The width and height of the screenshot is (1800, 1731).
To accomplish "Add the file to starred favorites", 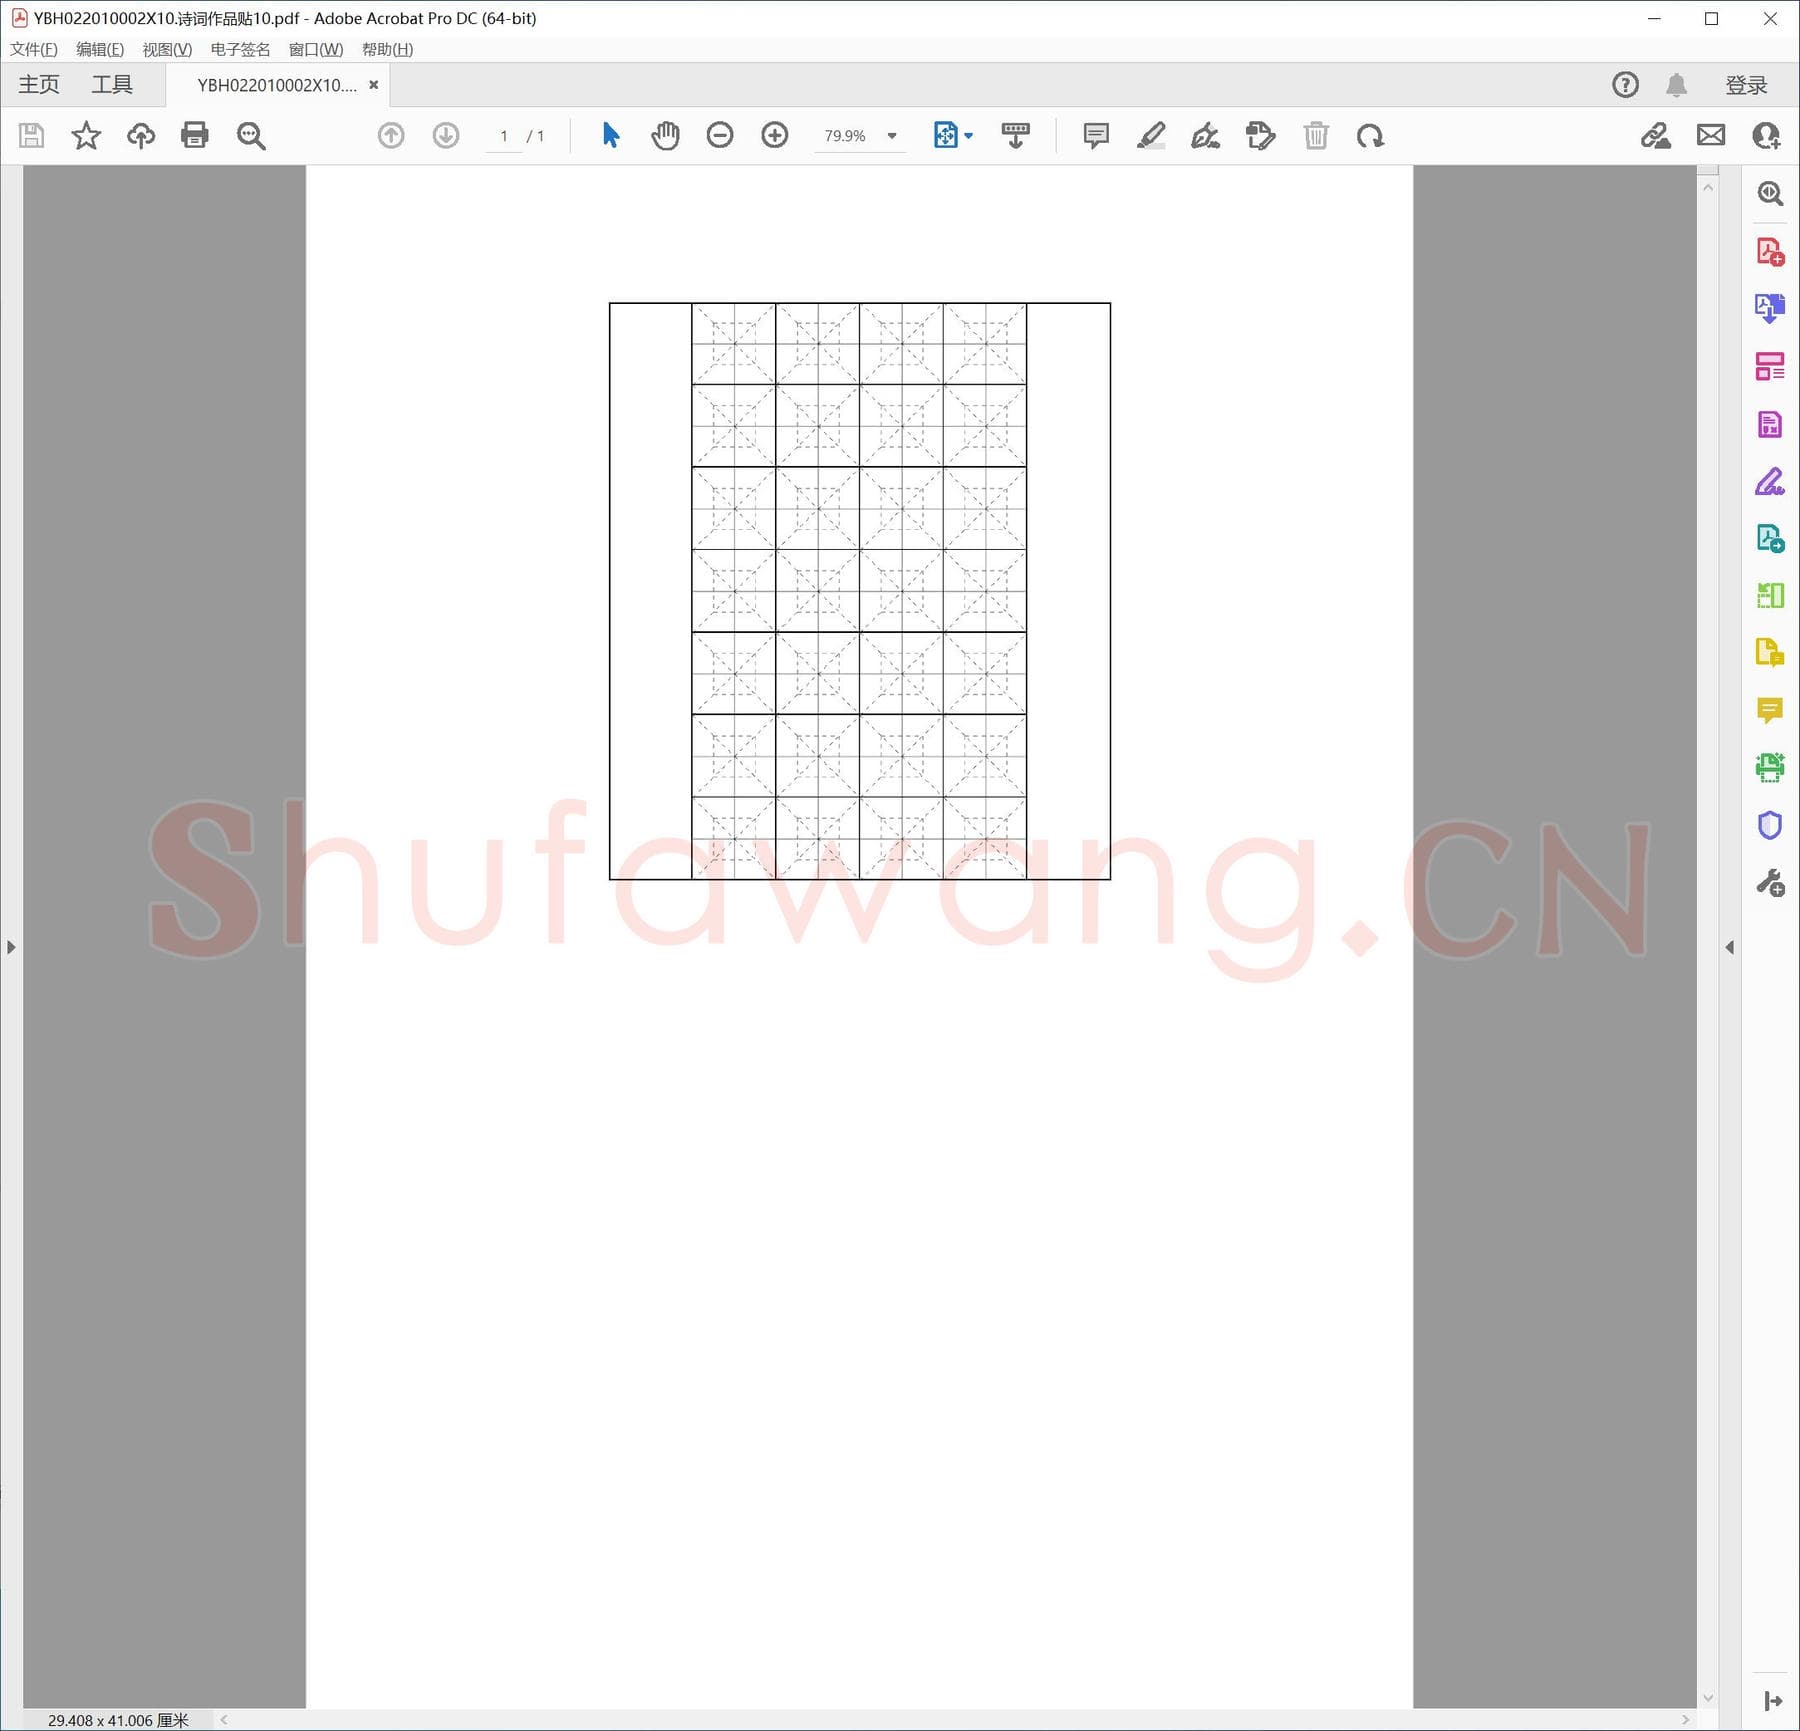I will (86, 135).
